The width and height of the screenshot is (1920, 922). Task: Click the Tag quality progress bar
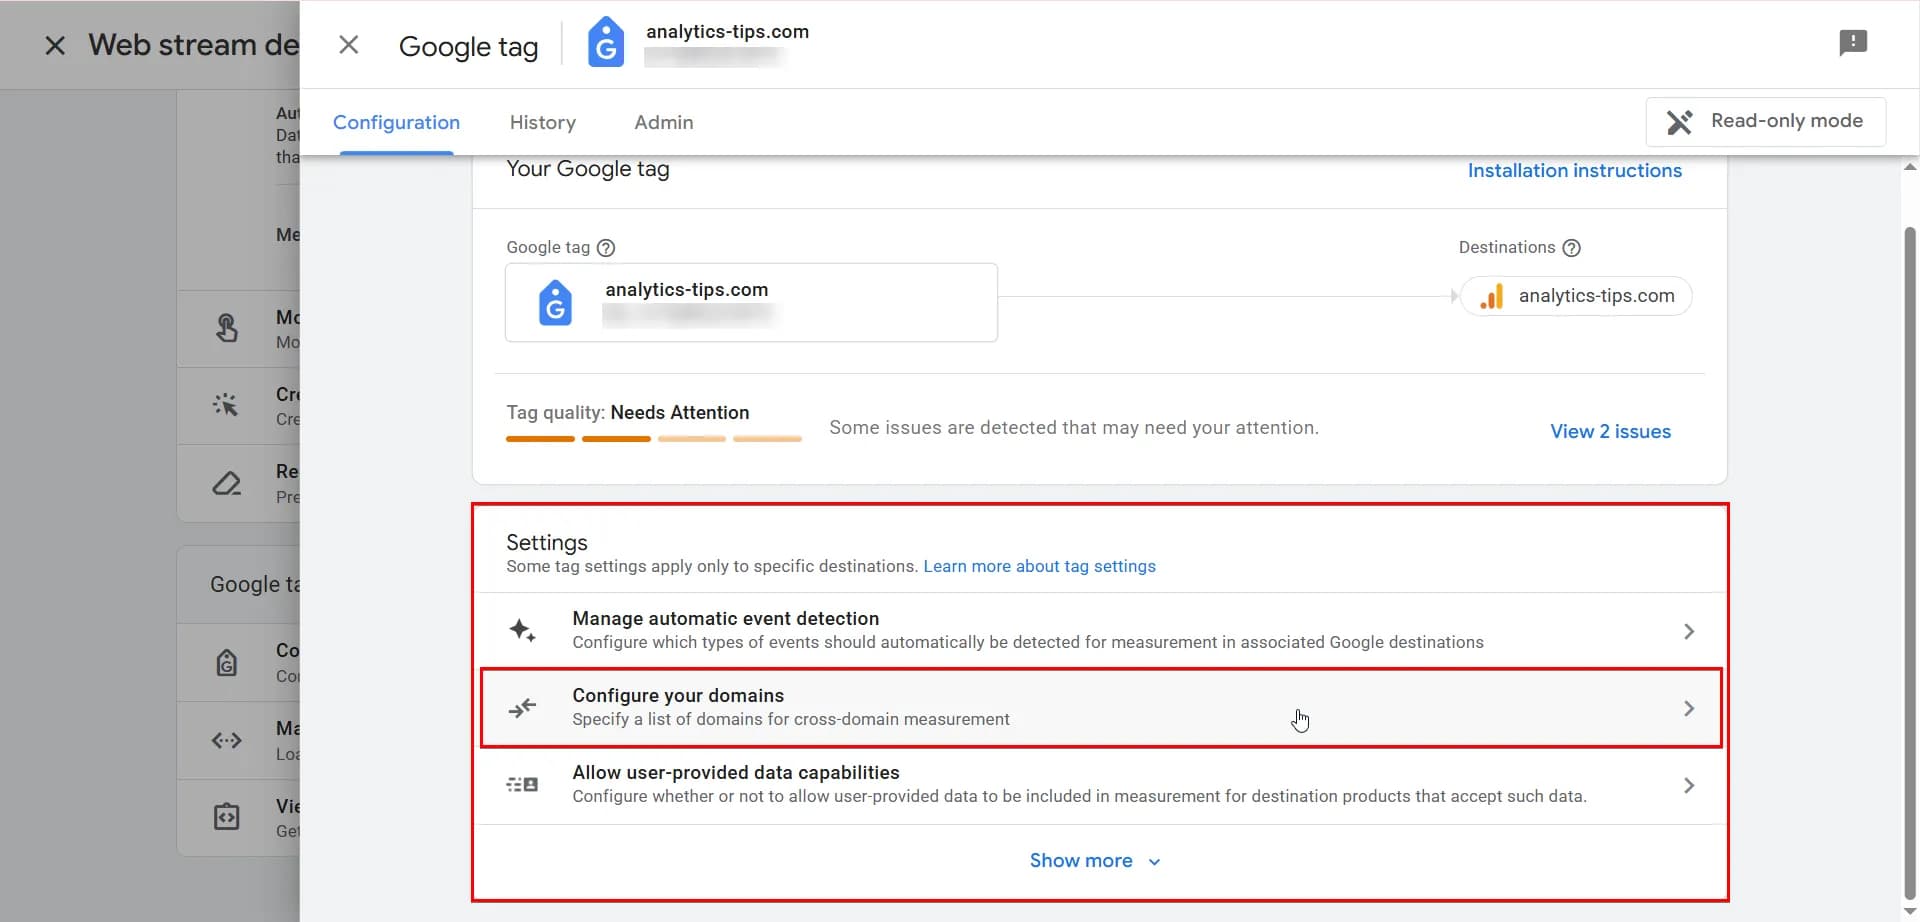[x=653, y=438]
